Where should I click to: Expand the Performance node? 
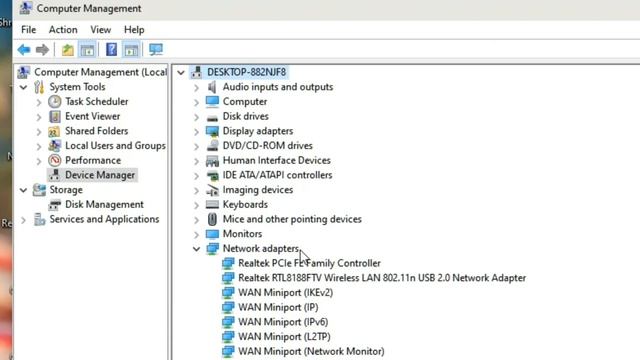point(39,161)
